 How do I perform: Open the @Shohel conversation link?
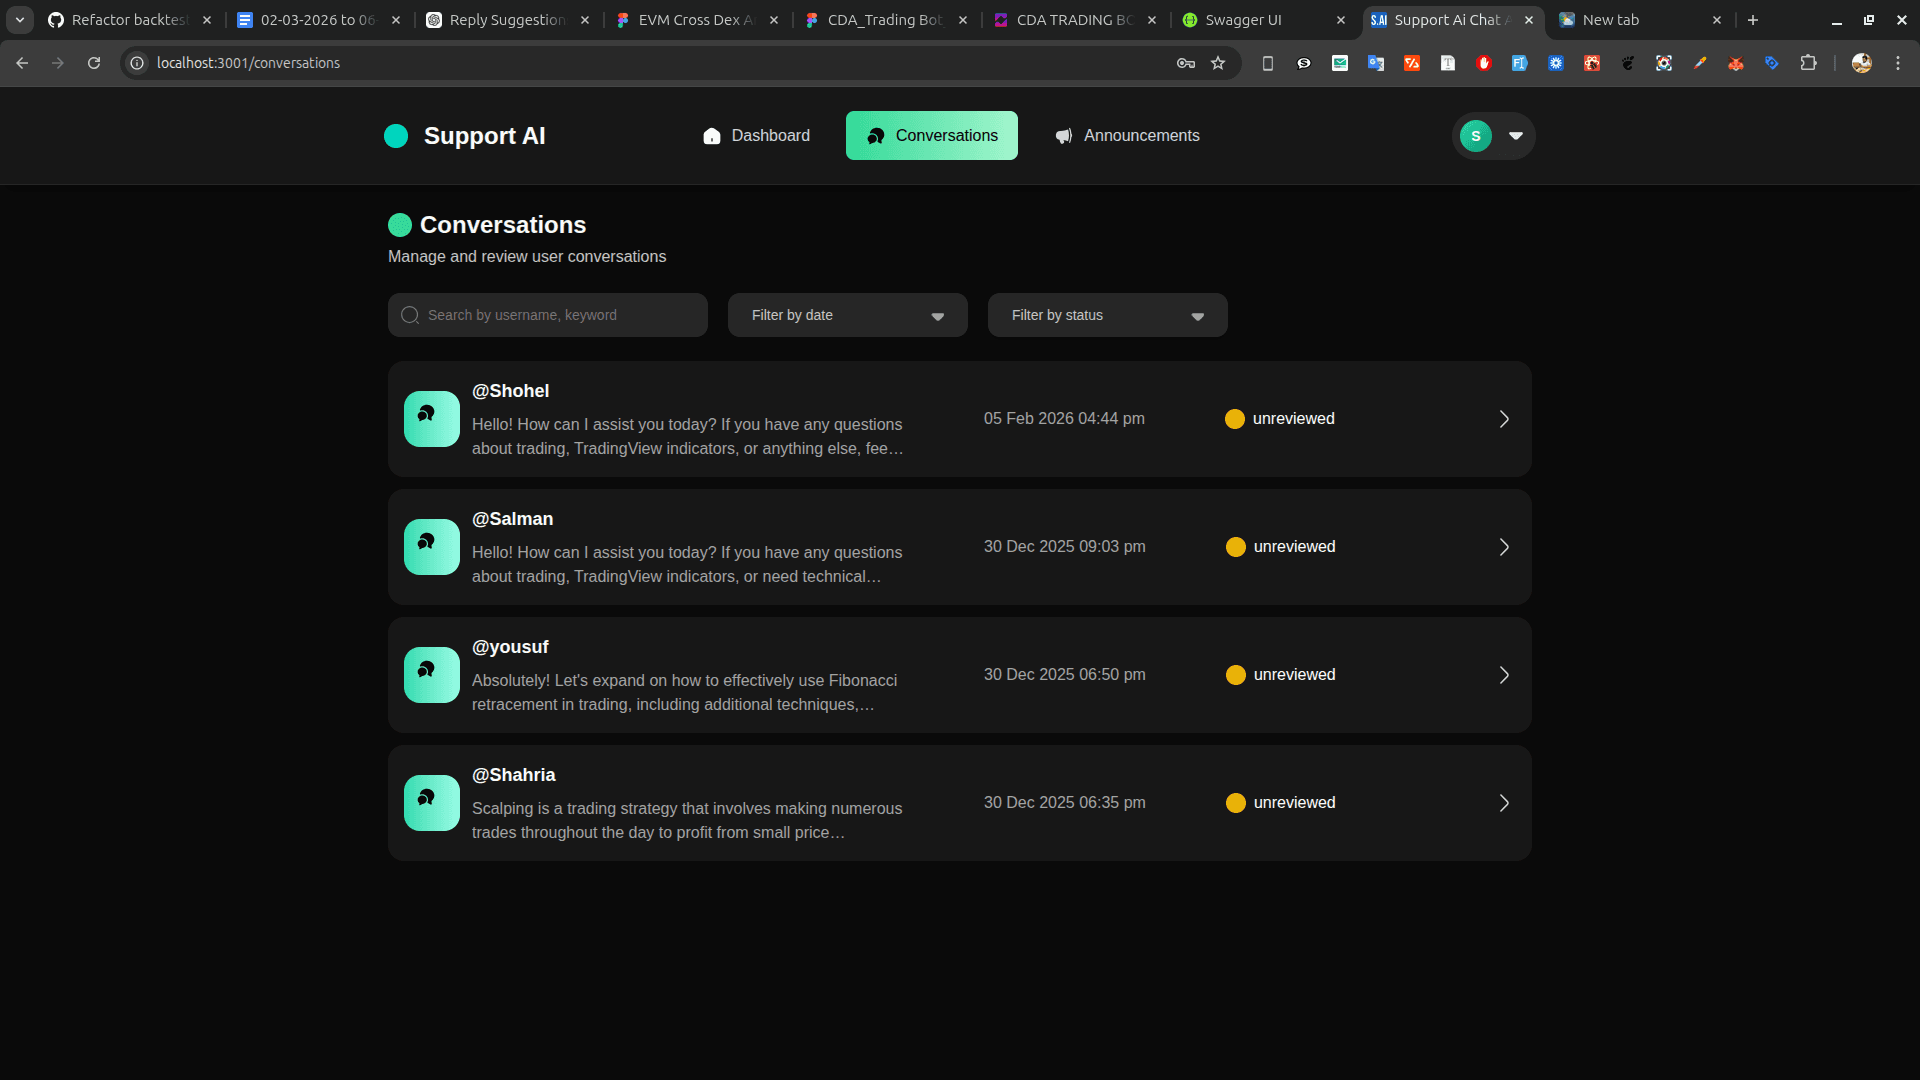(x=510, y=391)
